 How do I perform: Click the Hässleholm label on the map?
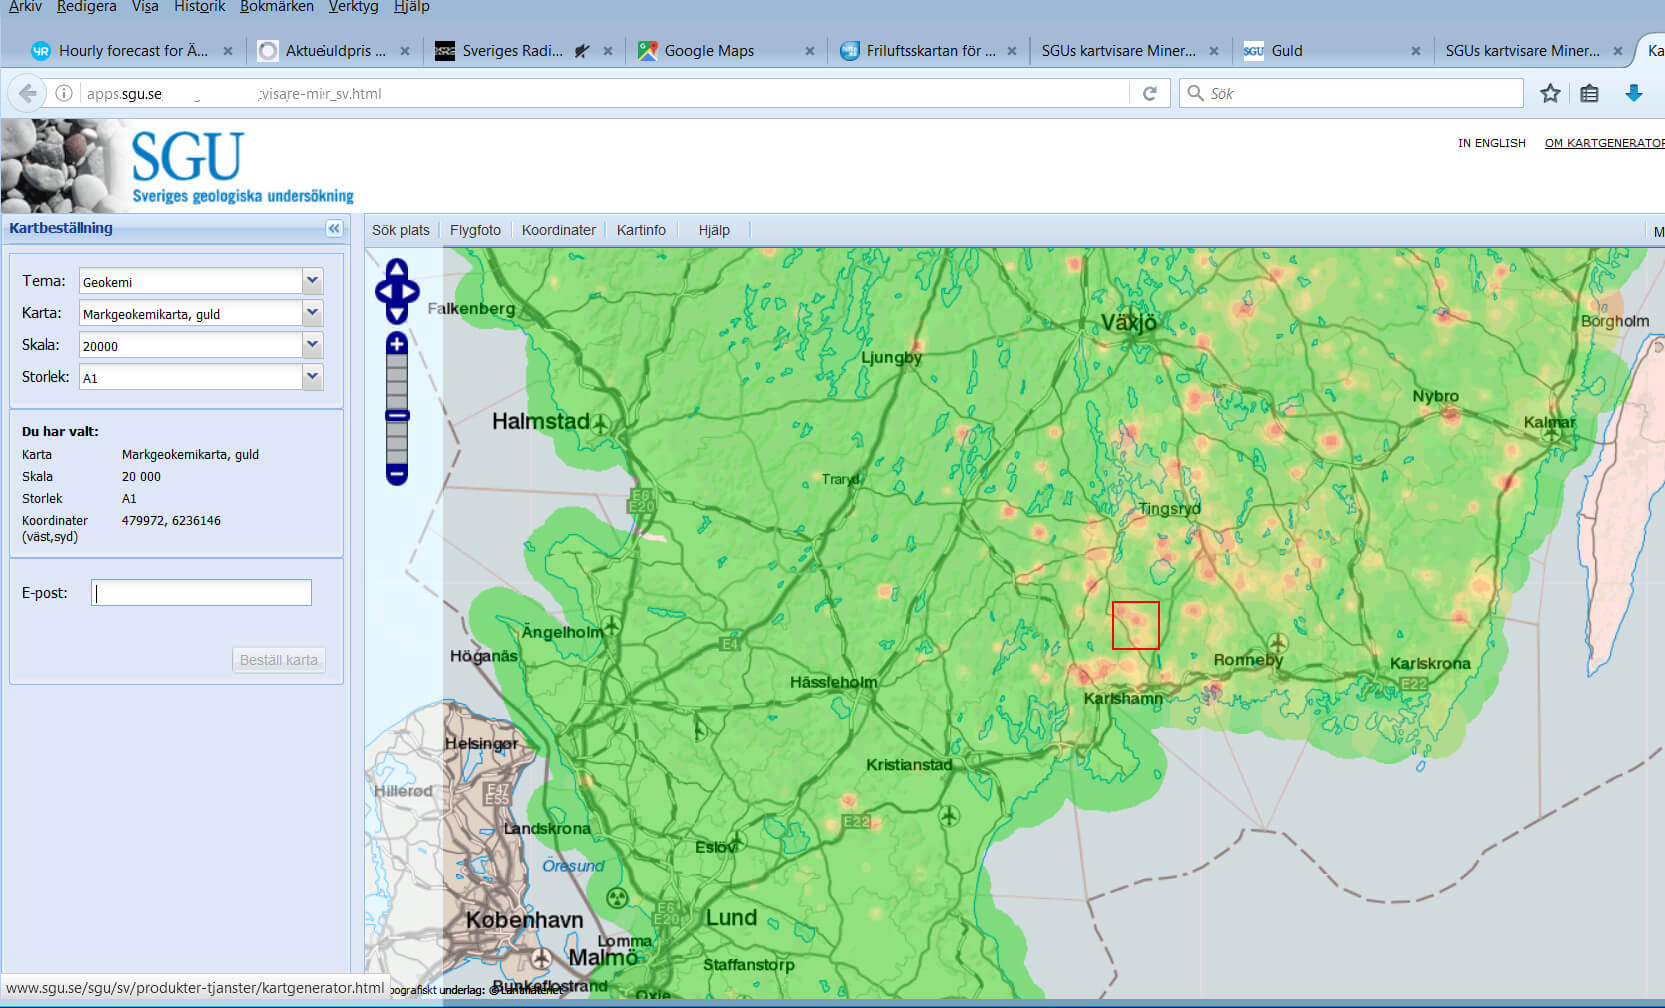833,682
